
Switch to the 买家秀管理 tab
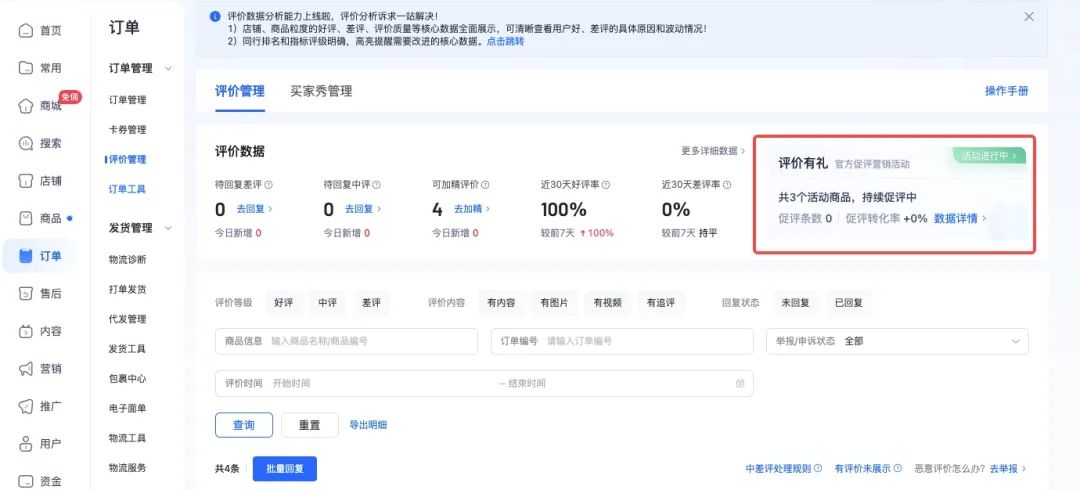(321, 91)
